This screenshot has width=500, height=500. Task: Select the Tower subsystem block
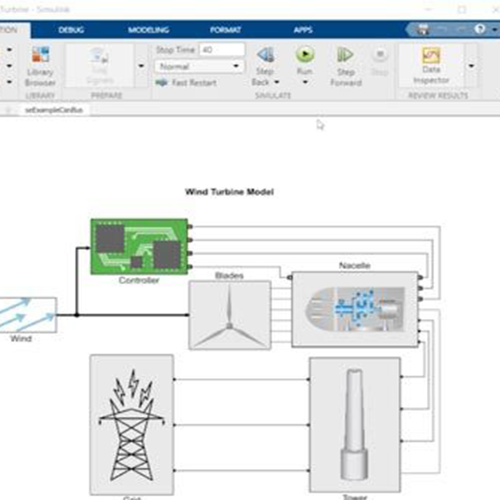coord(355,425)
